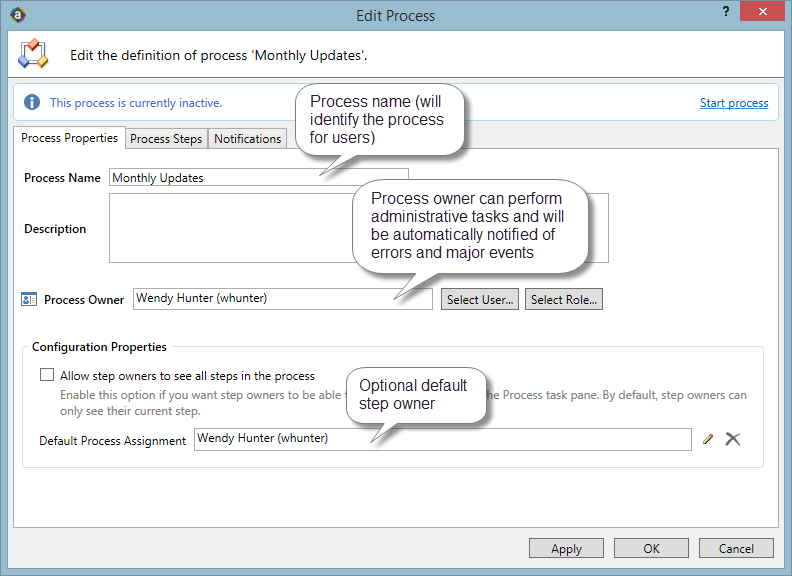Click the Start process link
The image size is (792, 576).
(x=733, y=103)
